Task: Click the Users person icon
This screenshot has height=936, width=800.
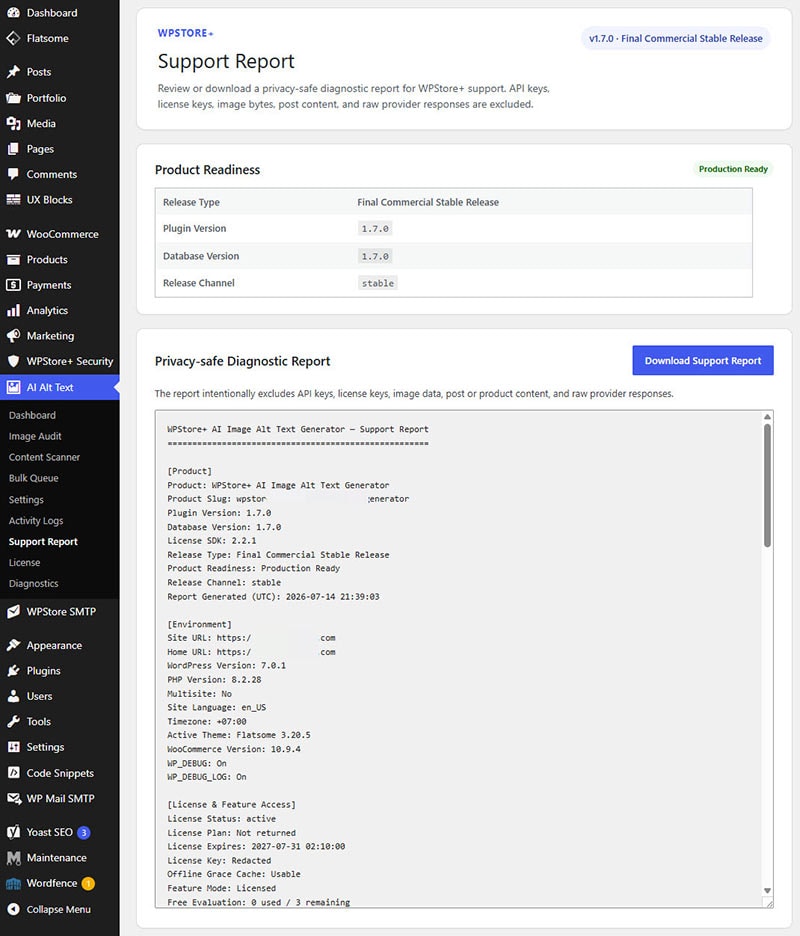Action: 13,696
